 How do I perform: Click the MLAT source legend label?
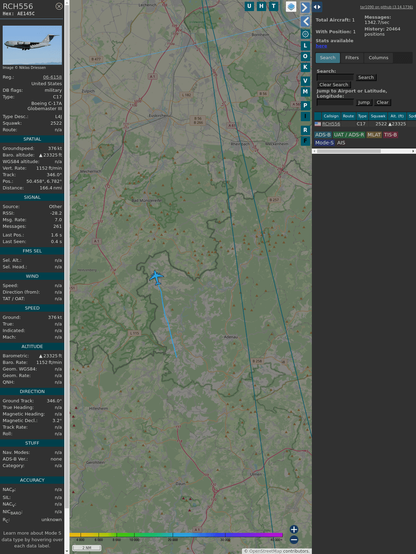374,135
